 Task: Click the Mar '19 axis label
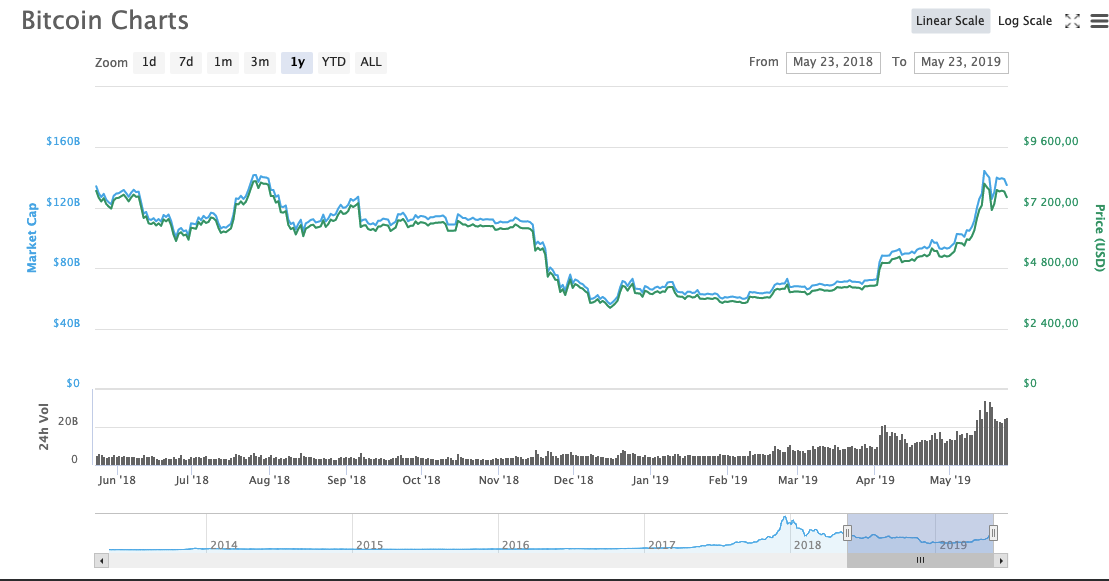tap(798, 481)
